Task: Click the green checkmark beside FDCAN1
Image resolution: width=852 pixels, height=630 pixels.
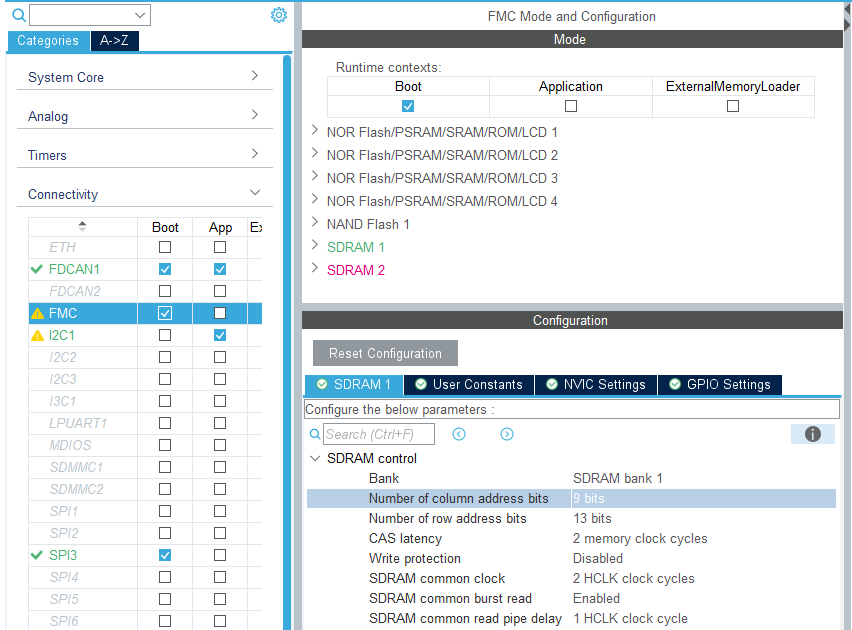Action: [37, 268]
